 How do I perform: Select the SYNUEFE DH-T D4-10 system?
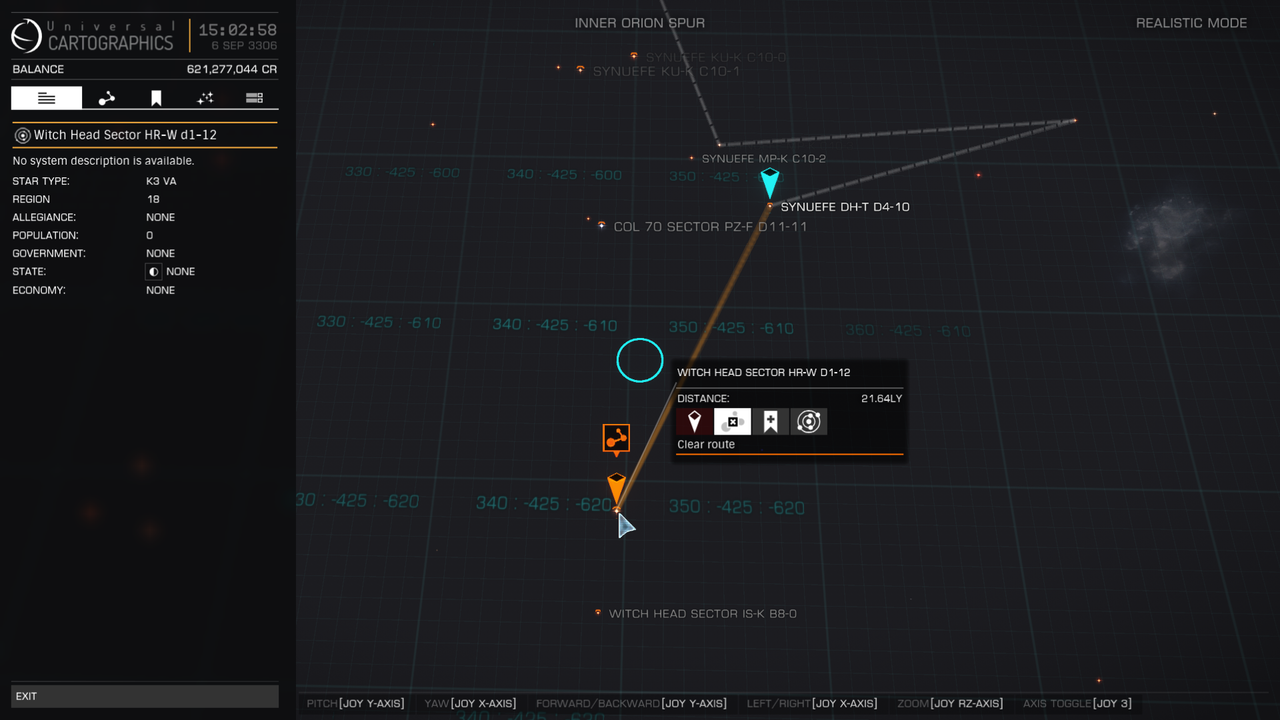(x=845, y=207)
